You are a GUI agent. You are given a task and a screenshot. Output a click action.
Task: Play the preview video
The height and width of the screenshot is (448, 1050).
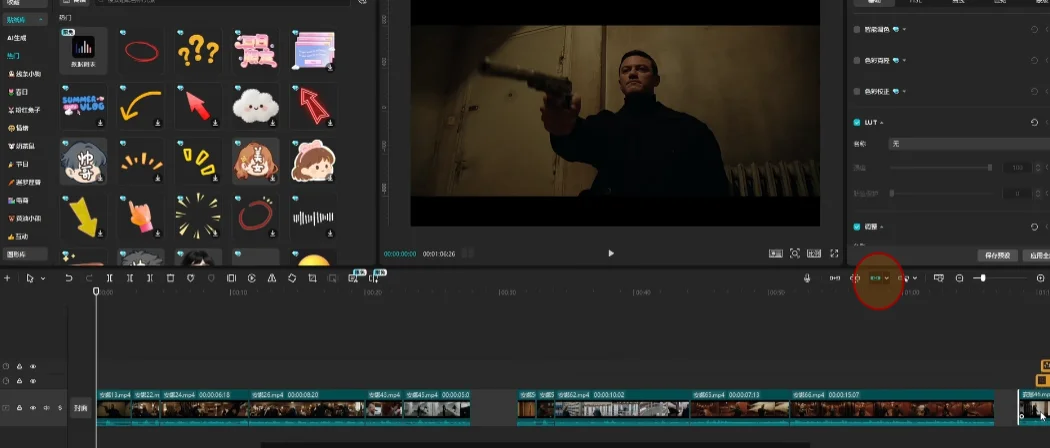[x=611, y=253]
